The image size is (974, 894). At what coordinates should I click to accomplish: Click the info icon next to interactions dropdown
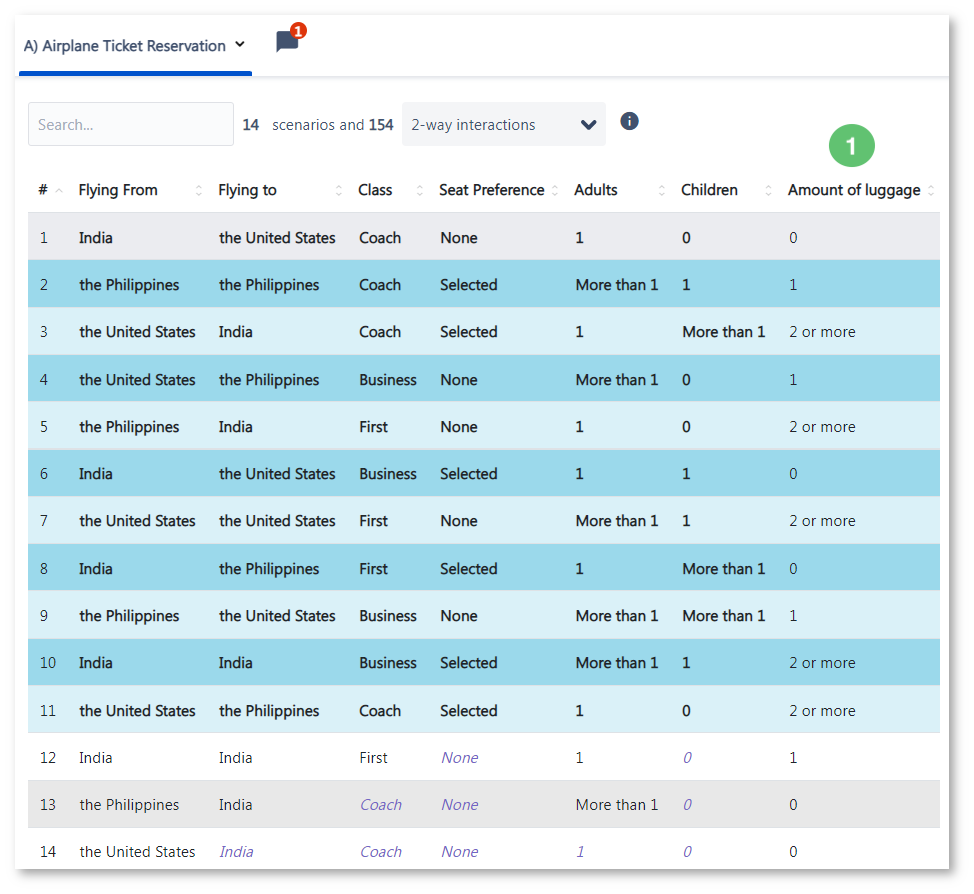(x=629, y=121)
